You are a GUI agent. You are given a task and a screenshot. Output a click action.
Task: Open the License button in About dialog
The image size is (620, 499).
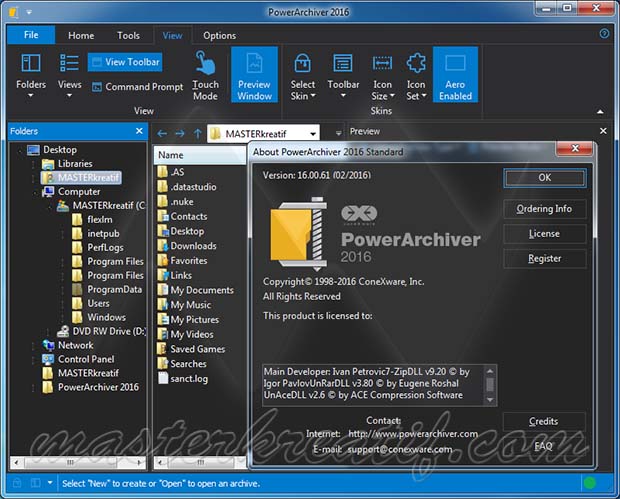click(x=544, y=234)
